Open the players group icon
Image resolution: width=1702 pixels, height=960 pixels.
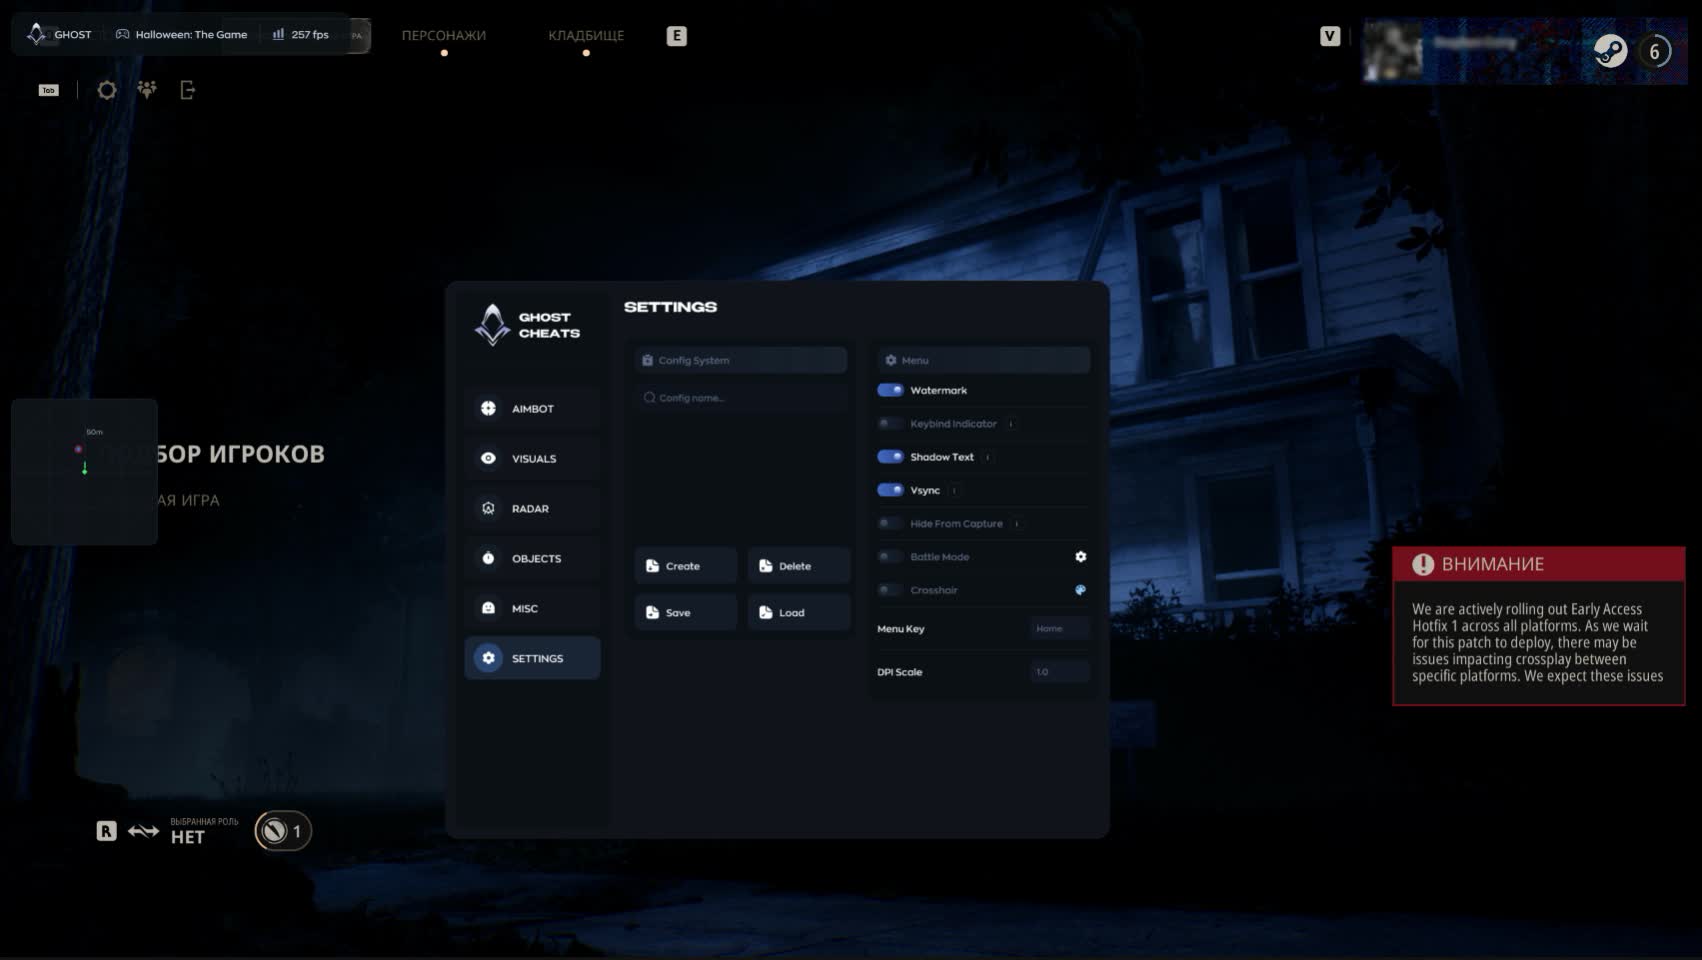pyautogui.click(x=147, y=90)
